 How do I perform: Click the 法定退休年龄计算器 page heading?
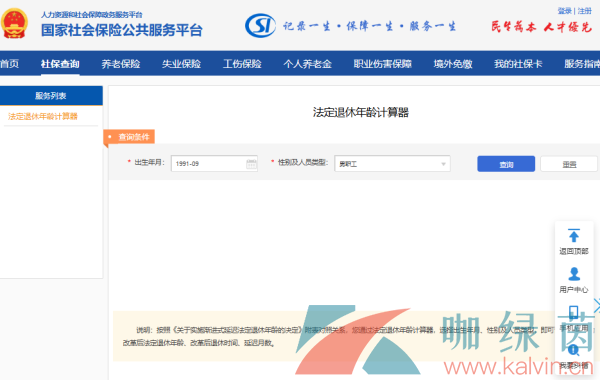(361, 113)
